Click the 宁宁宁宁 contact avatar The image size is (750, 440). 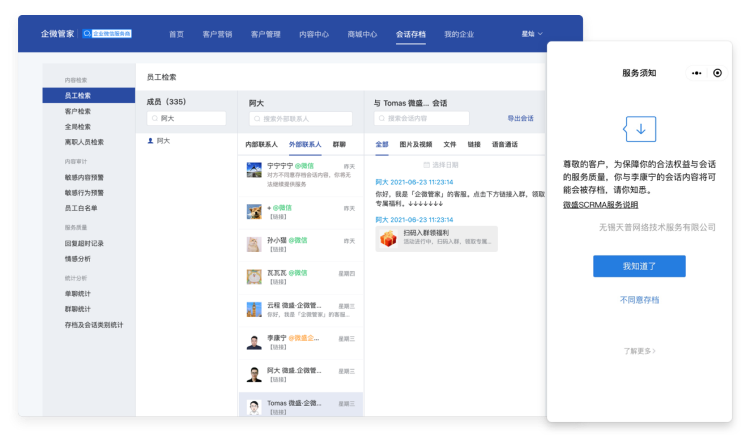(255, 171)
